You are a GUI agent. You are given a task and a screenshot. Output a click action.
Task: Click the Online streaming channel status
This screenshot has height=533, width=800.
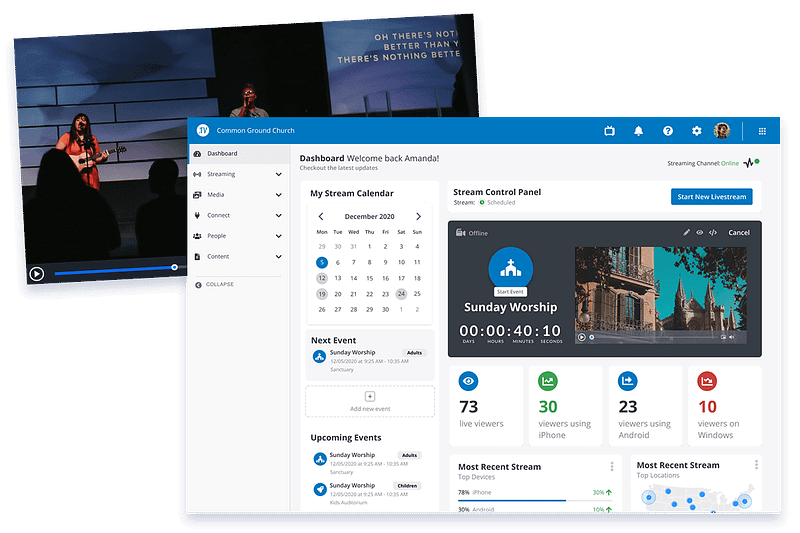pos(730,163)
